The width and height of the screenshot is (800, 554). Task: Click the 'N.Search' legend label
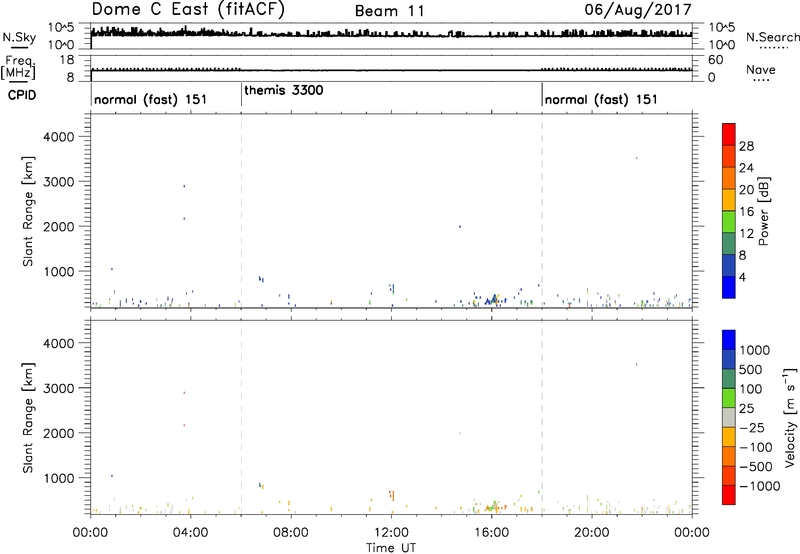point(772,37)
